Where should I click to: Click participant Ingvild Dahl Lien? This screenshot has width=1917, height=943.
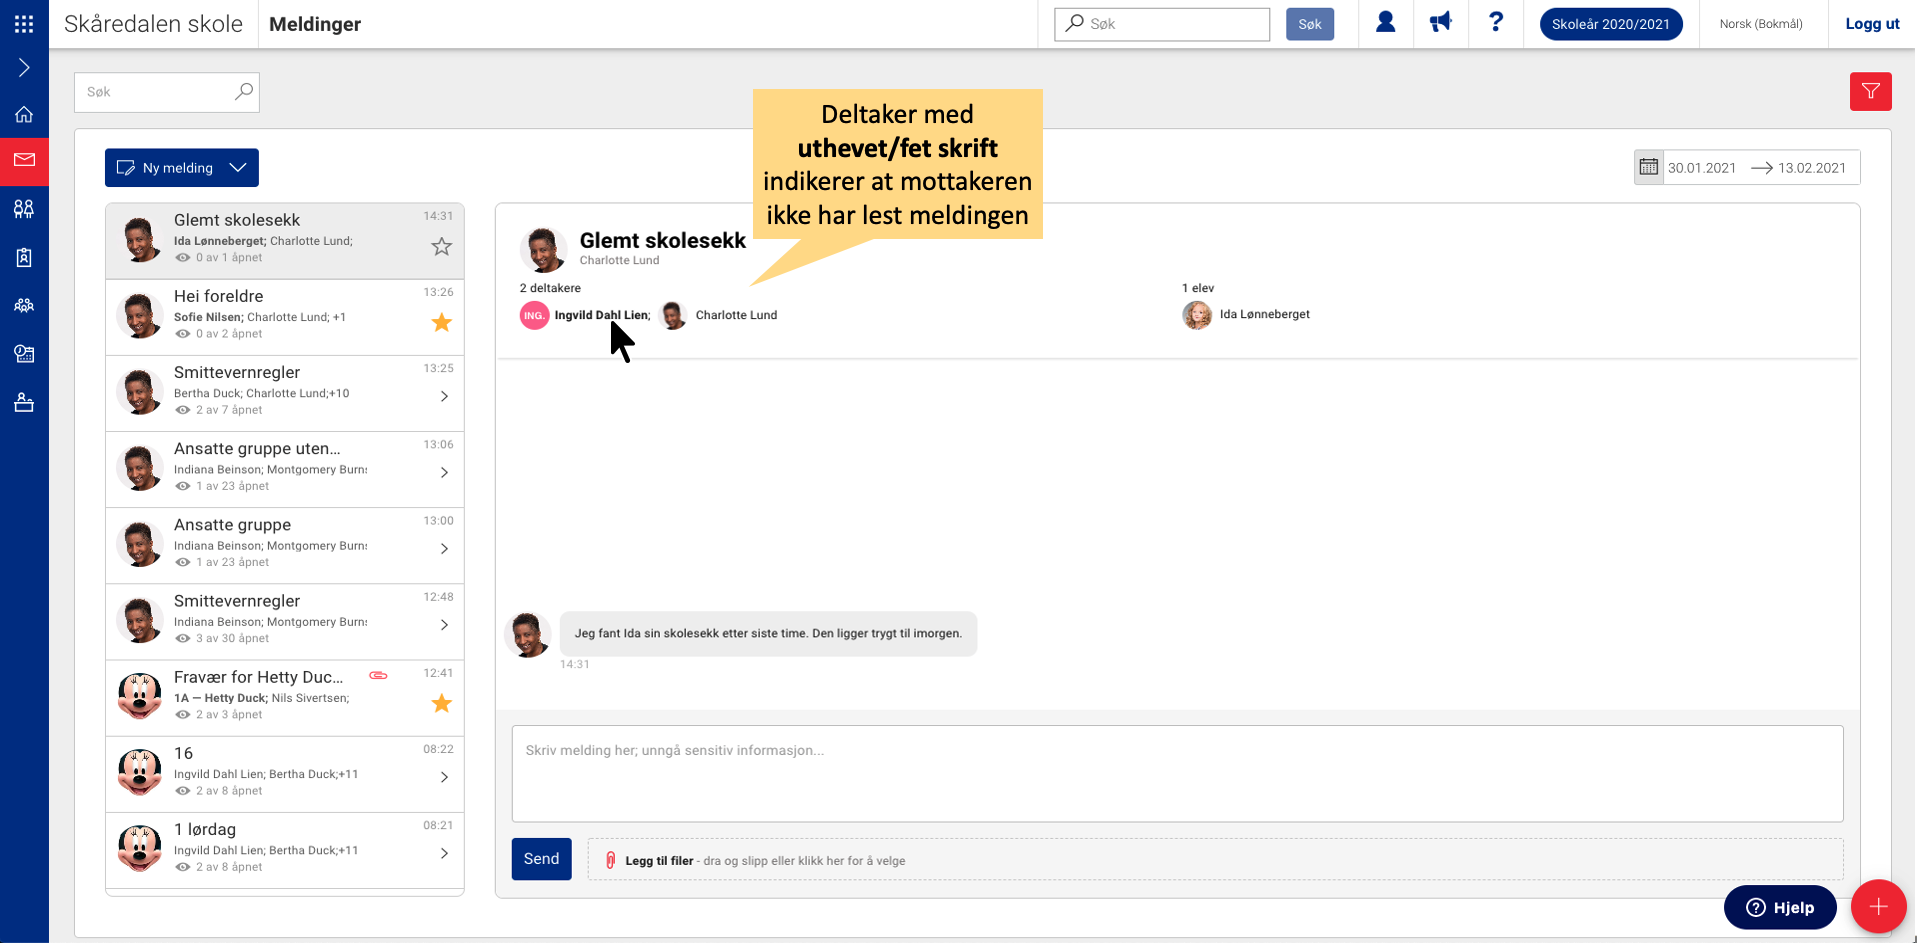602,315
